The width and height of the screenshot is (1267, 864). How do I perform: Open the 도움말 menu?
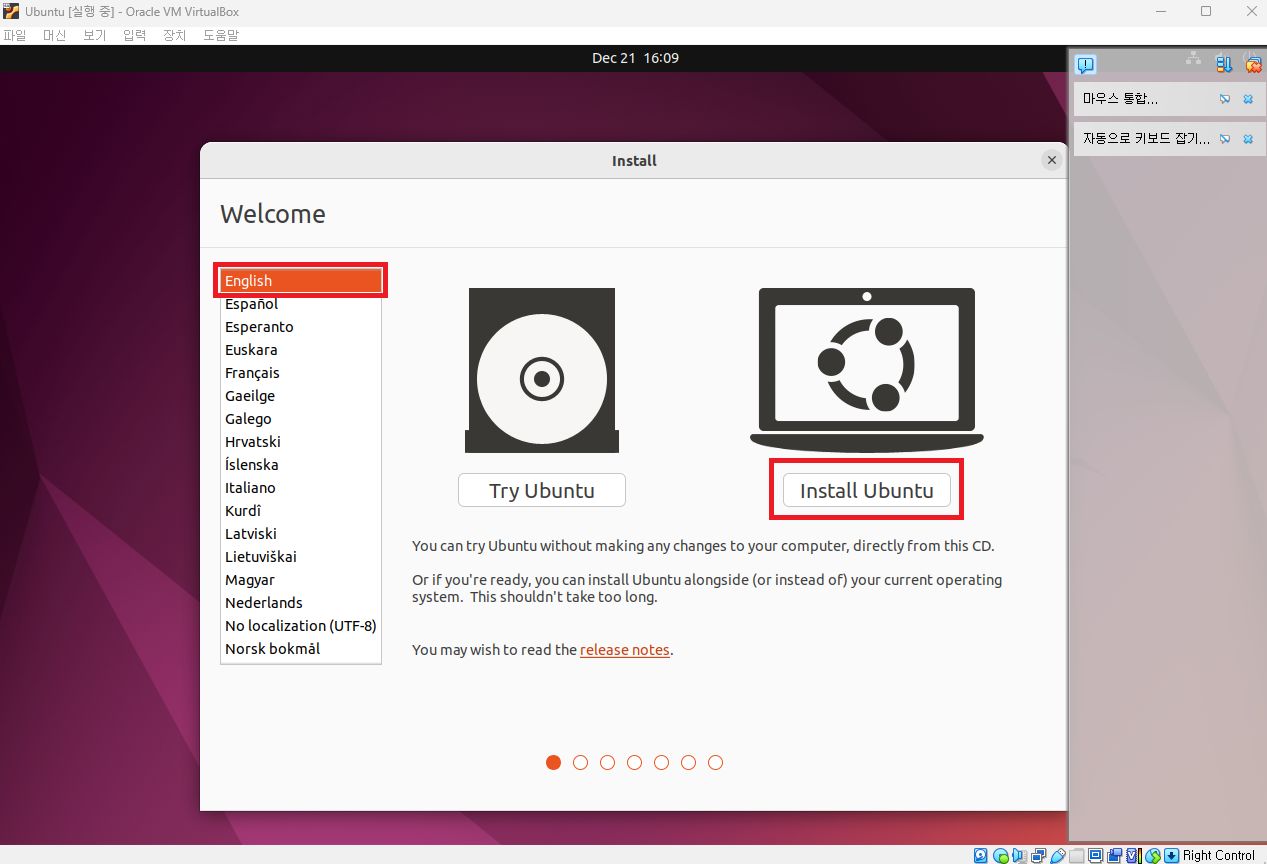coord(221,35)
